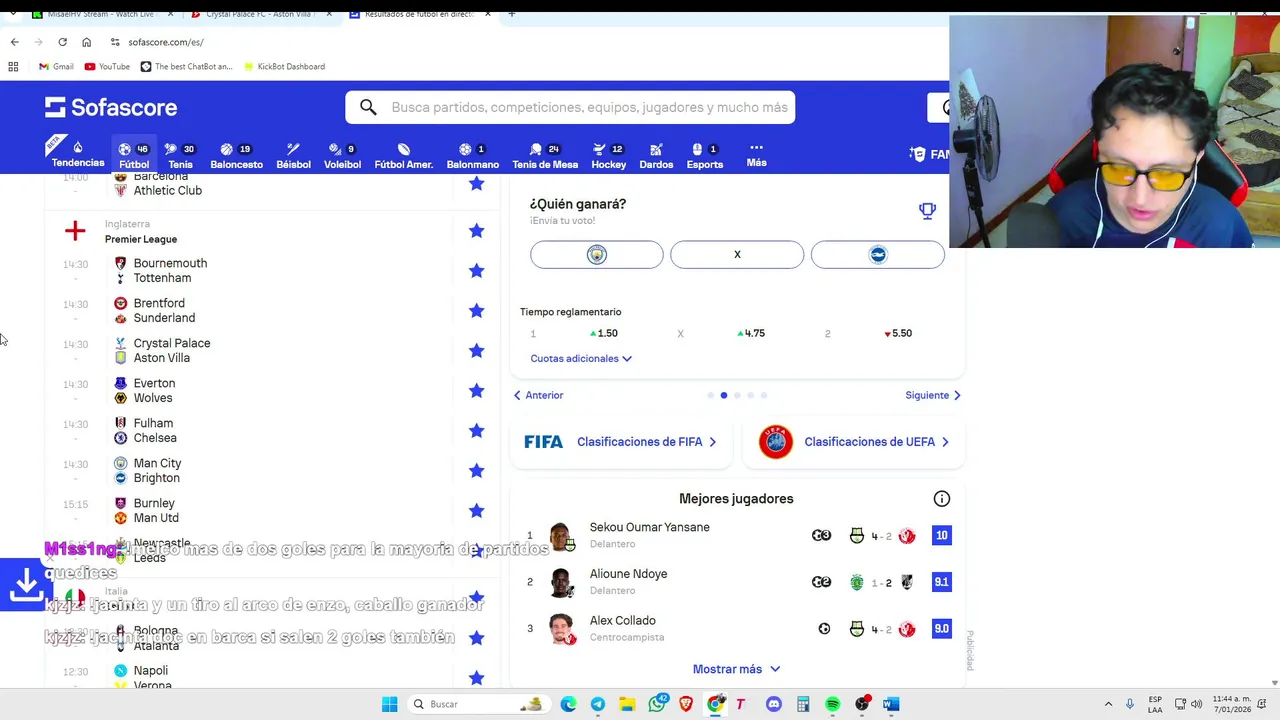Select the 4.75 draw odds
The width and height of the screenshot is (1280, 720).
[x=750, y=333]
